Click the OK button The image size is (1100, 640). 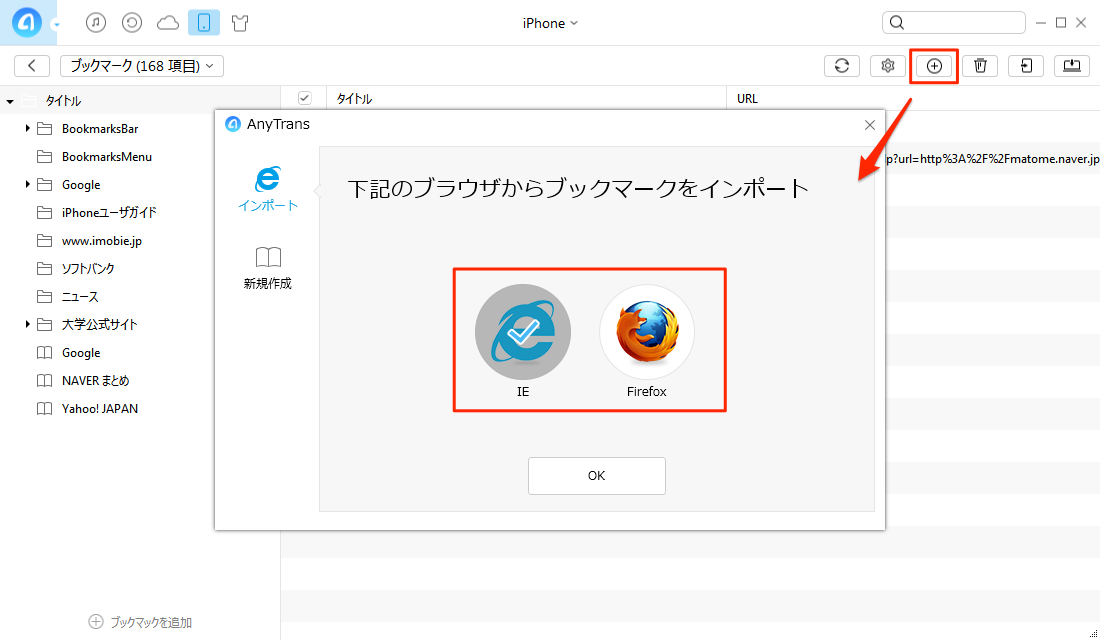pyautogui.click(x=596, y=476)
